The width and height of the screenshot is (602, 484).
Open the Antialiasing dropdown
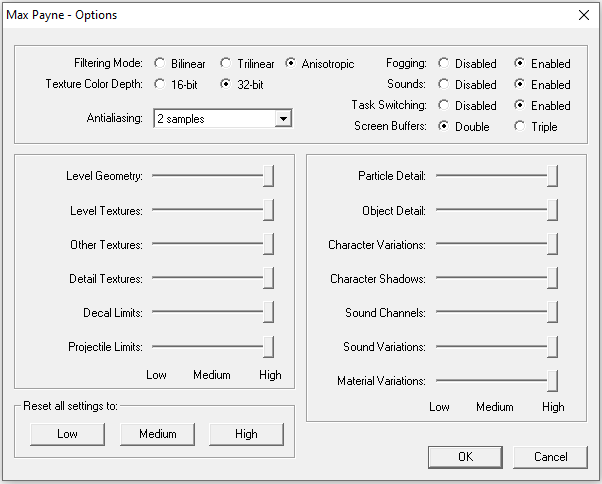(283, 119)
